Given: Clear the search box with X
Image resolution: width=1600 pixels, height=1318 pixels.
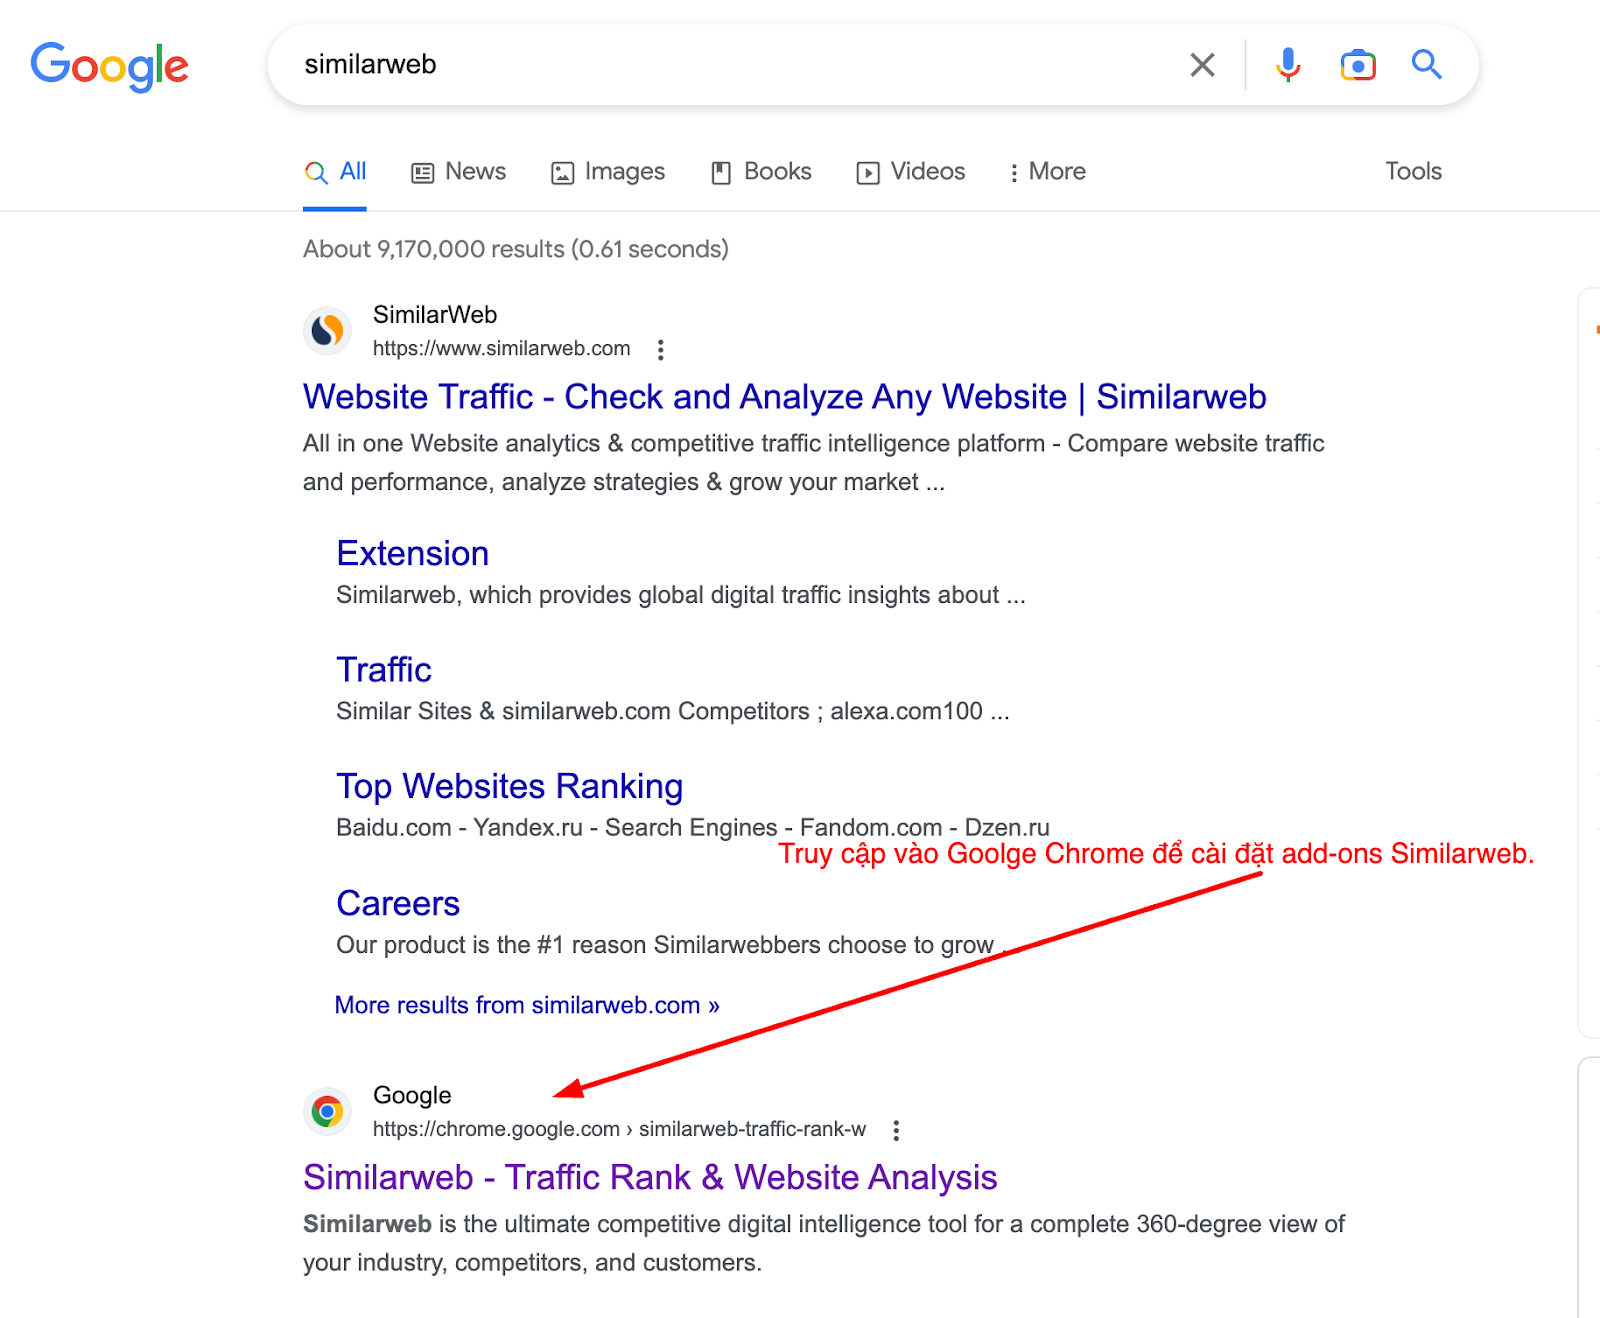Looking at the screenshot, I should (x=1202, y=65).
